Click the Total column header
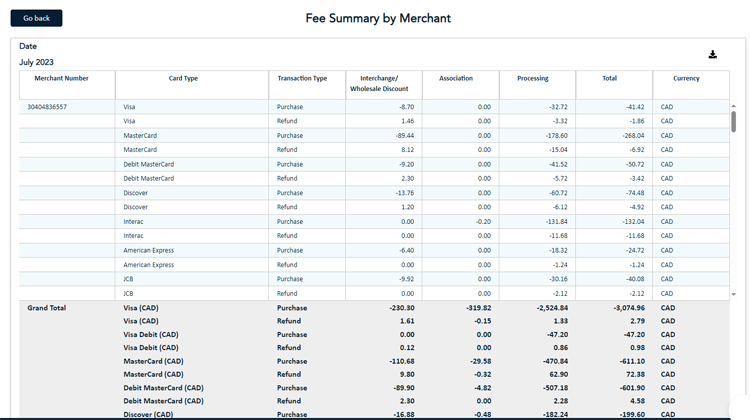This screenshot has width=750, height=420. (609, 78)
